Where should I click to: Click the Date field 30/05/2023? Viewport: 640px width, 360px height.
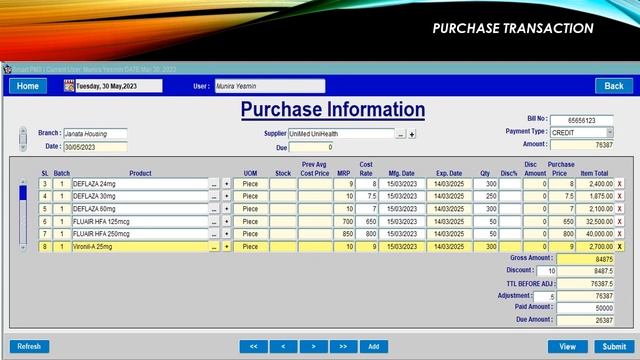(96, 147)
